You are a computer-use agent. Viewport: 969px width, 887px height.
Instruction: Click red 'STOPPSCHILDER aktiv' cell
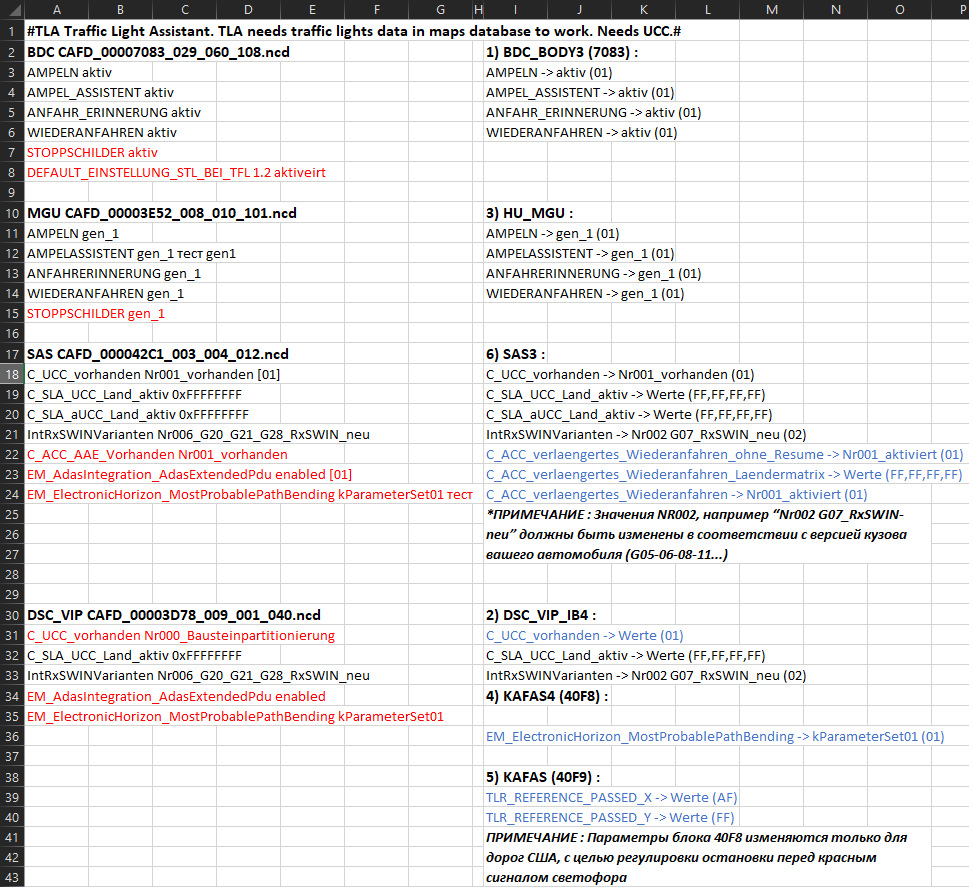click(x=92, y=152)
